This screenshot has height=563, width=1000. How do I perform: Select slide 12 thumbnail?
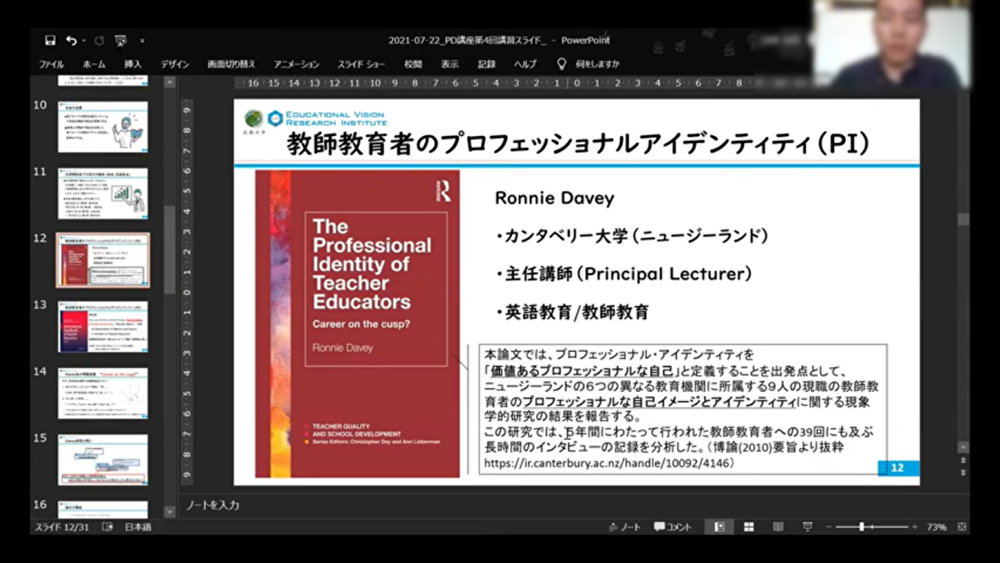[x=103, y=260]
